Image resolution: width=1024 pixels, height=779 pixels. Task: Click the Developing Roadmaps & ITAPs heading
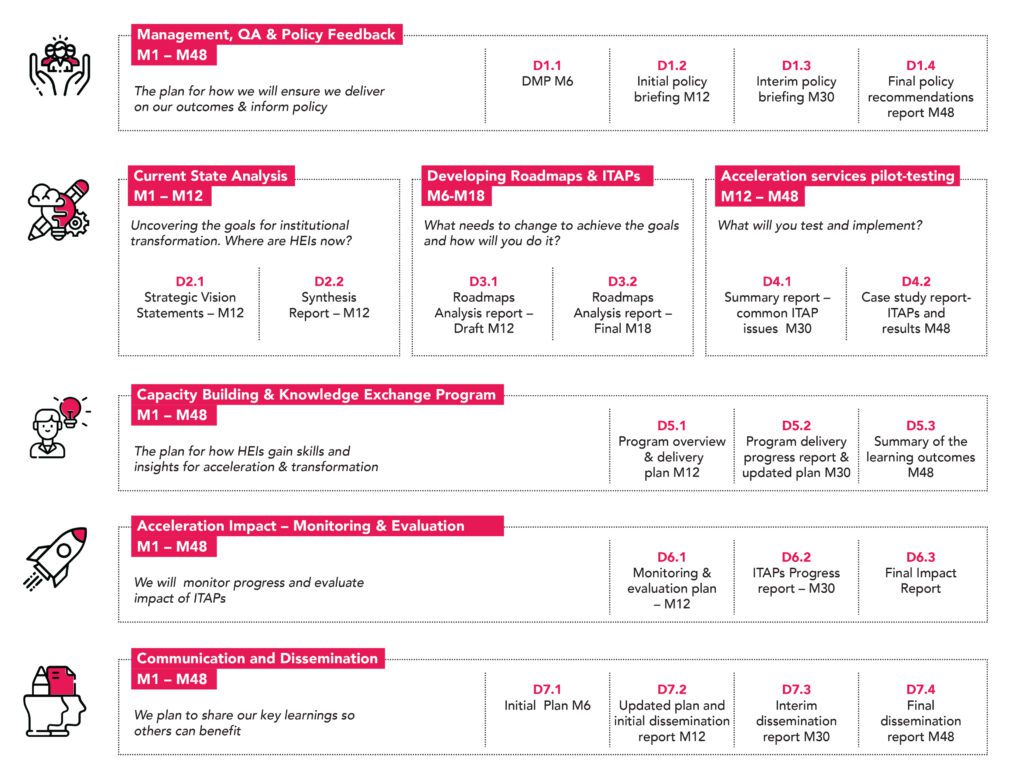[532, 176]
